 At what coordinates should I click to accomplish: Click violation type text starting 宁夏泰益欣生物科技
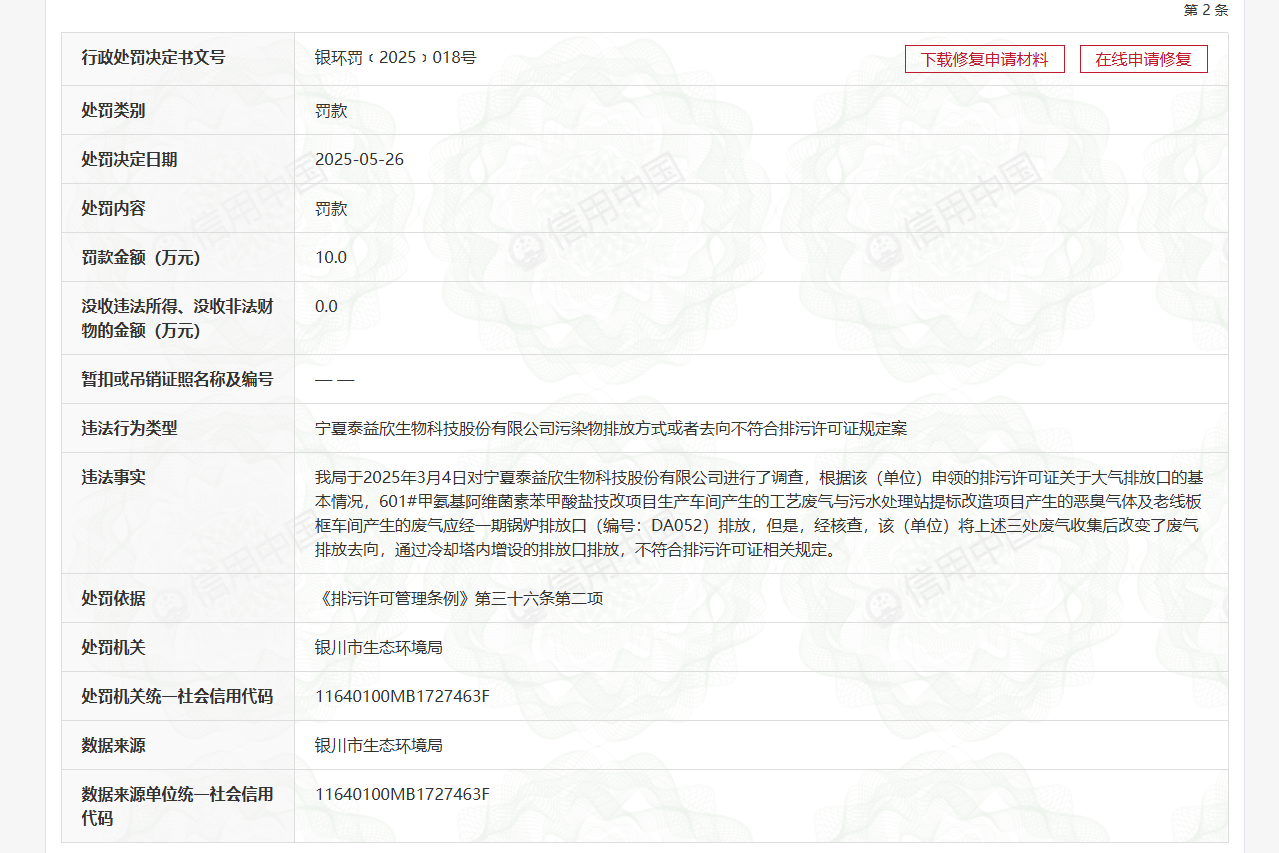coord(611,429)
